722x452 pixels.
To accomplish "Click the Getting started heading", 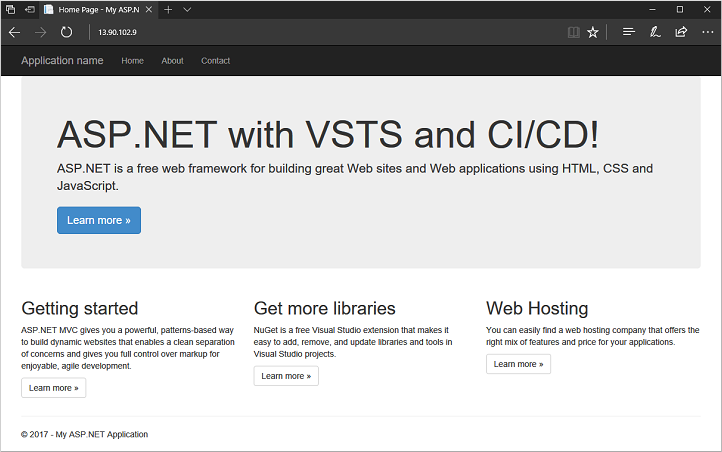I will (x=80, y=308).
